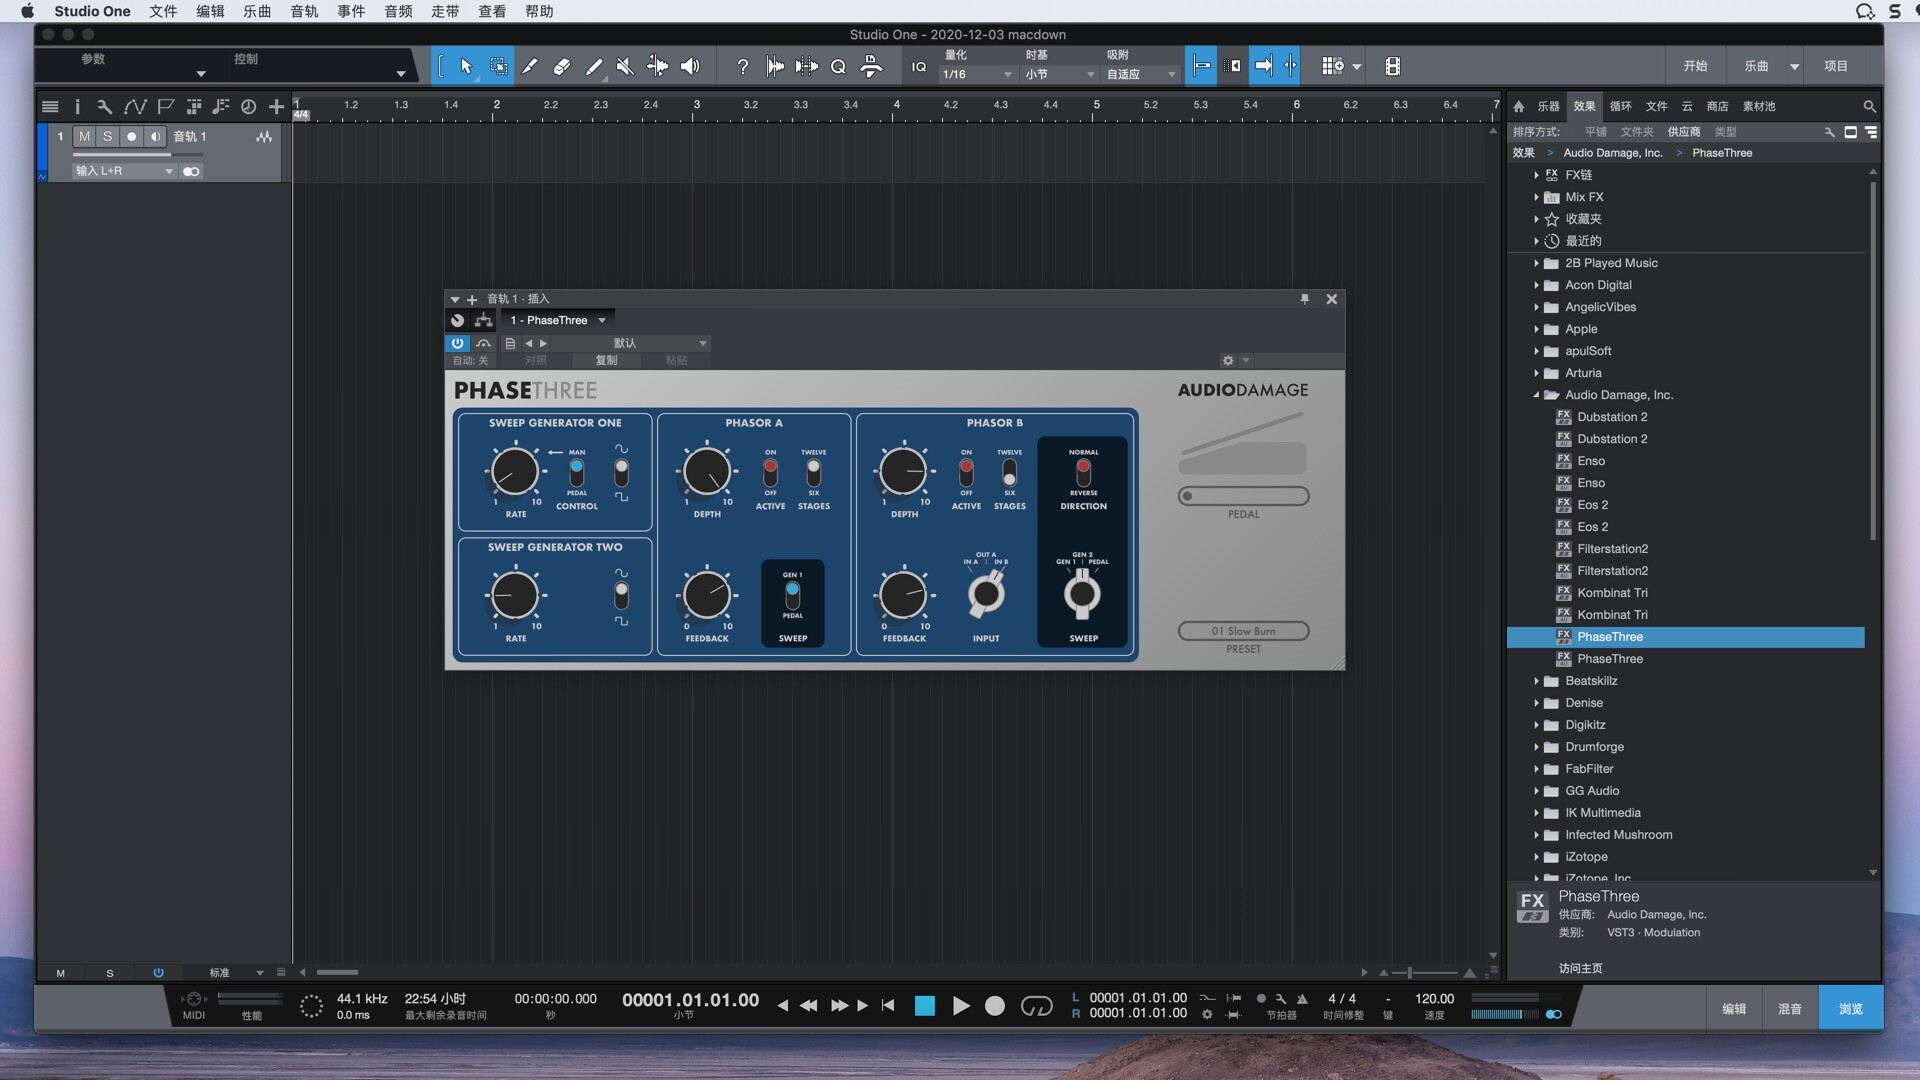Pick the Eraser tool
This screenshot has height=1080, width=1920.
562,66
